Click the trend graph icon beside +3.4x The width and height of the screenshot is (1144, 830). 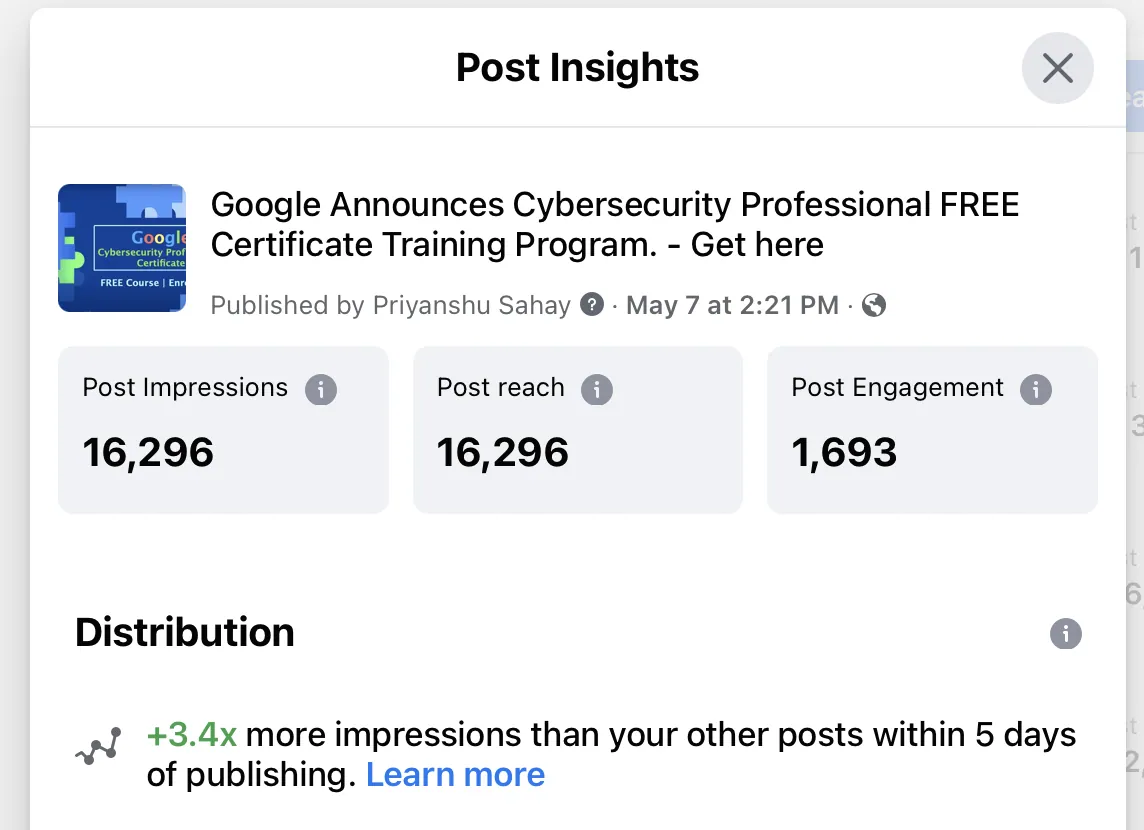(98, 746)
